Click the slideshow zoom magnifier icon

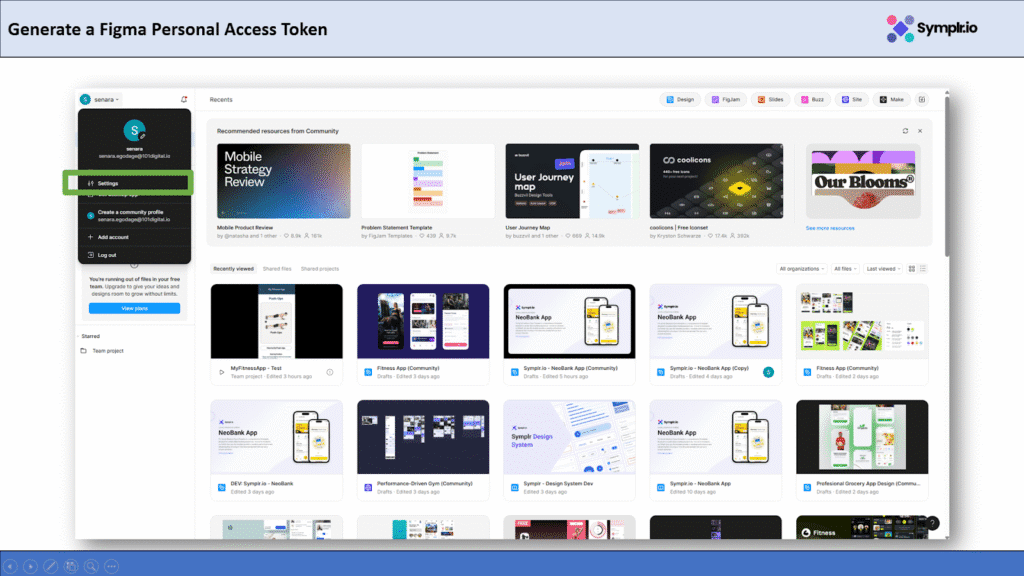point(91,566)
